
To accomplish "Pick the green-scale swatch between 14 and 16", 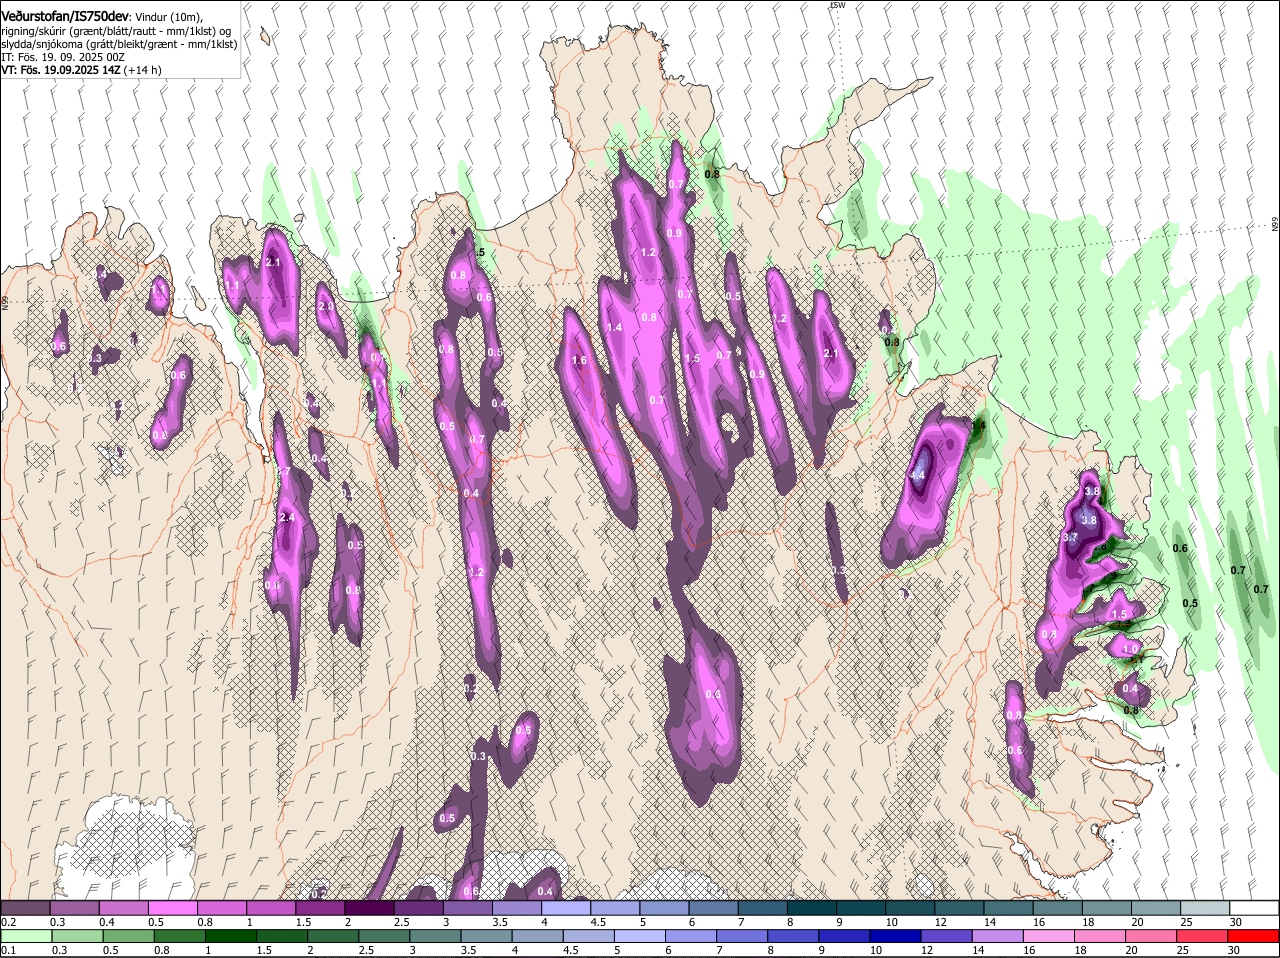I will [x=999, y=936].
